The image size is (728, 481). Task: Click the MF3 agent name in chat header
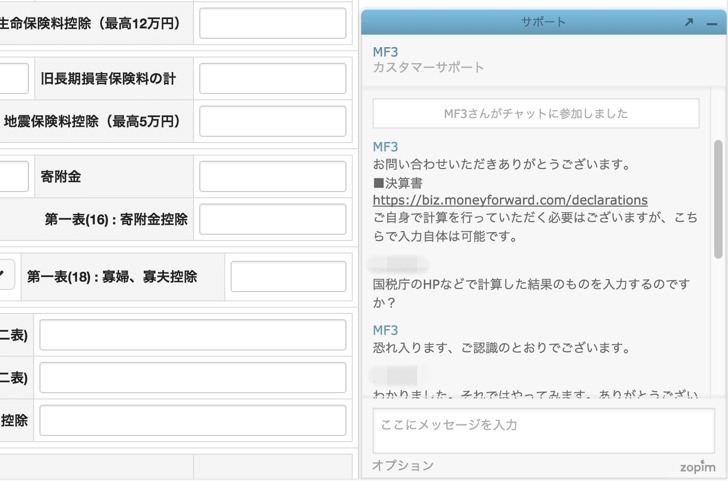385,52
